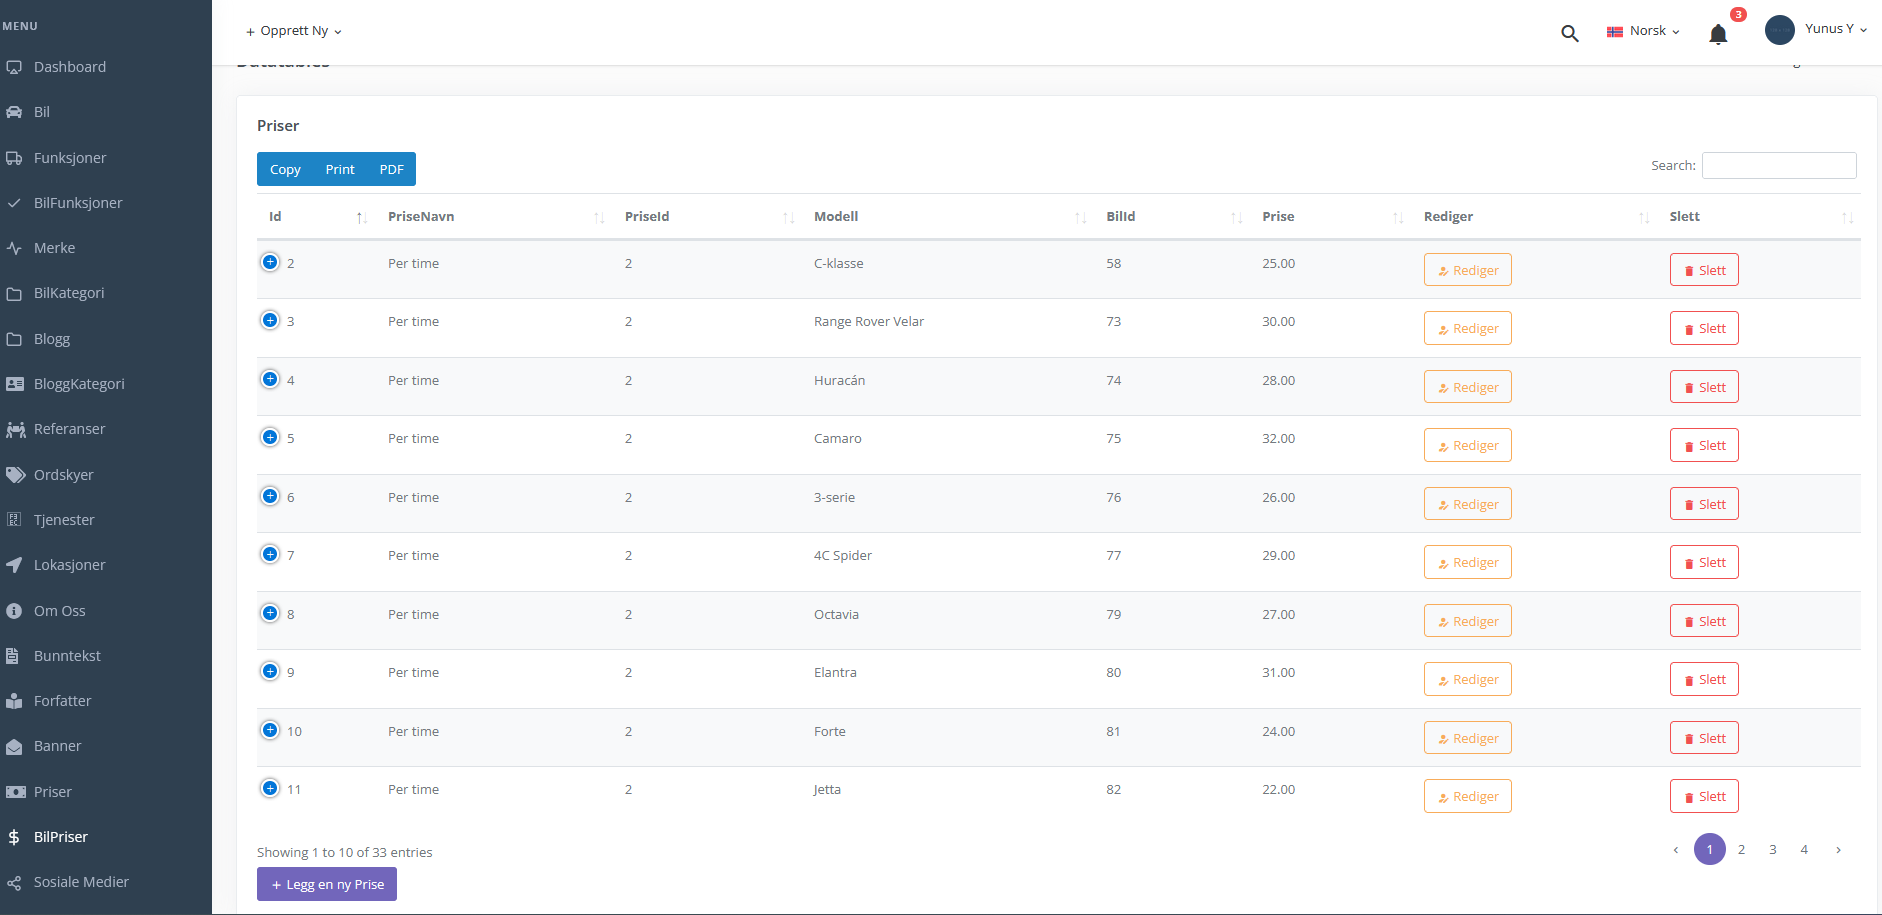
Task: Open the notifications bell icon
Action: point(1718,35)
